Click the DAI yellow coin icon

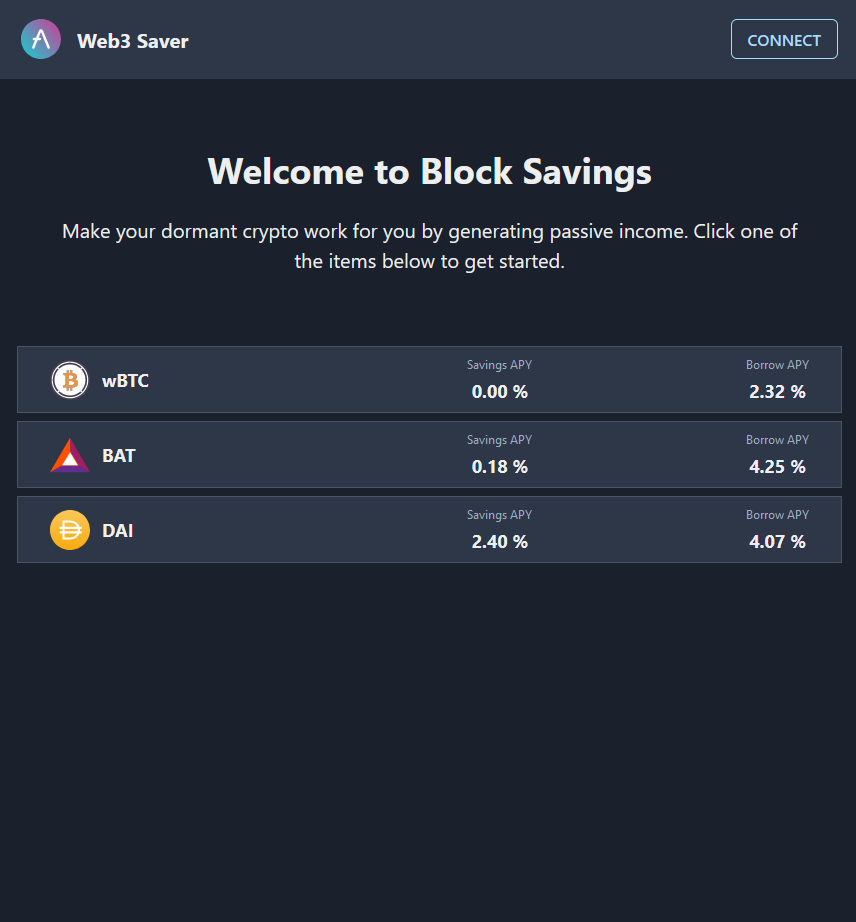click(x=70, y=530)
